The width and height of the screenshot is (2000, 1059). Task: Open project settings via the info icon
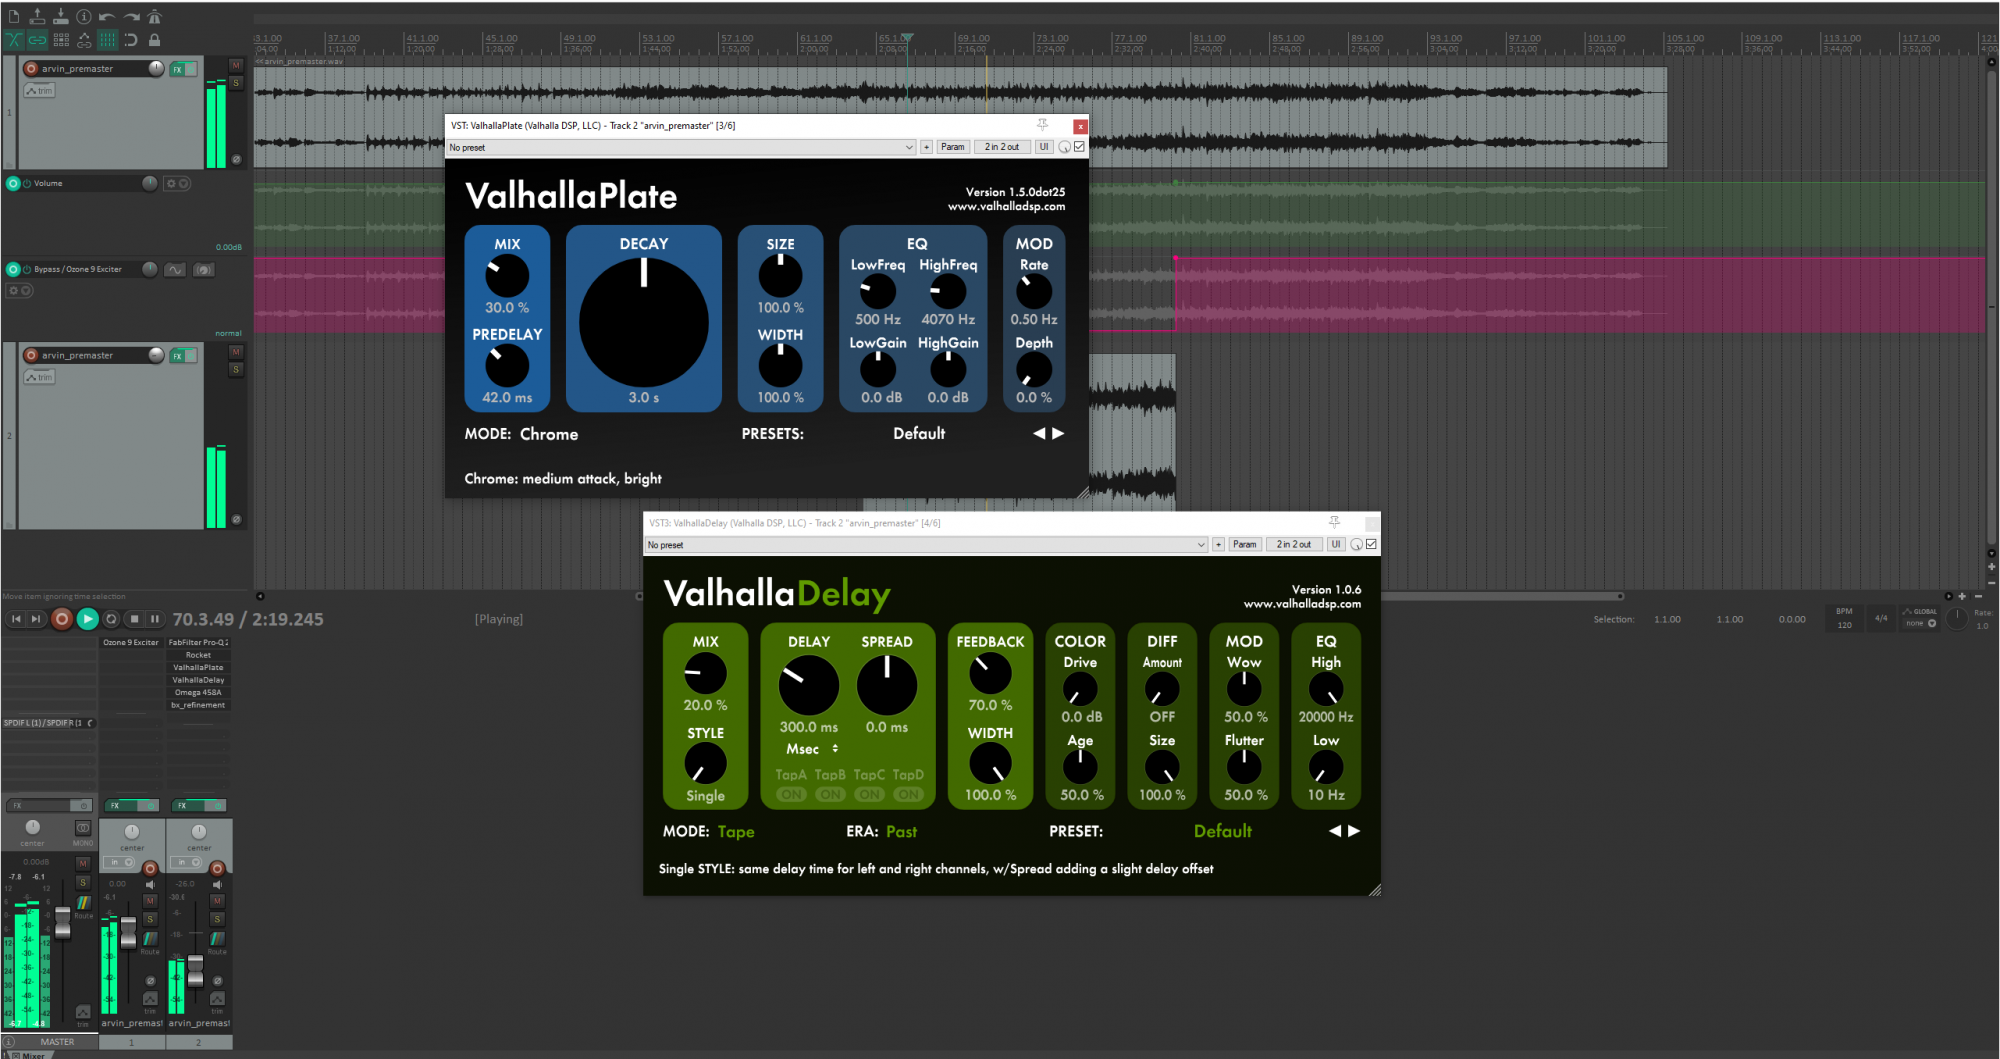coord(83,16)
